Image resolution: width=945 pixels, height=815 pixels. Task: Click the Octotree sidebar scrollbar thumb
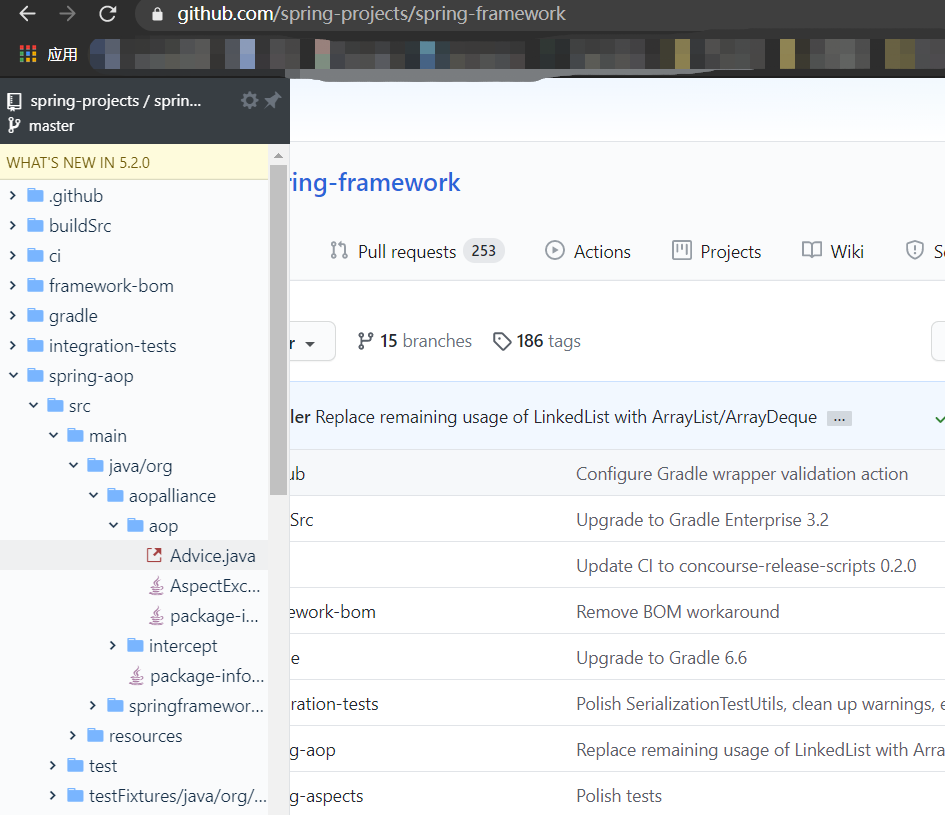coord(278,330)
